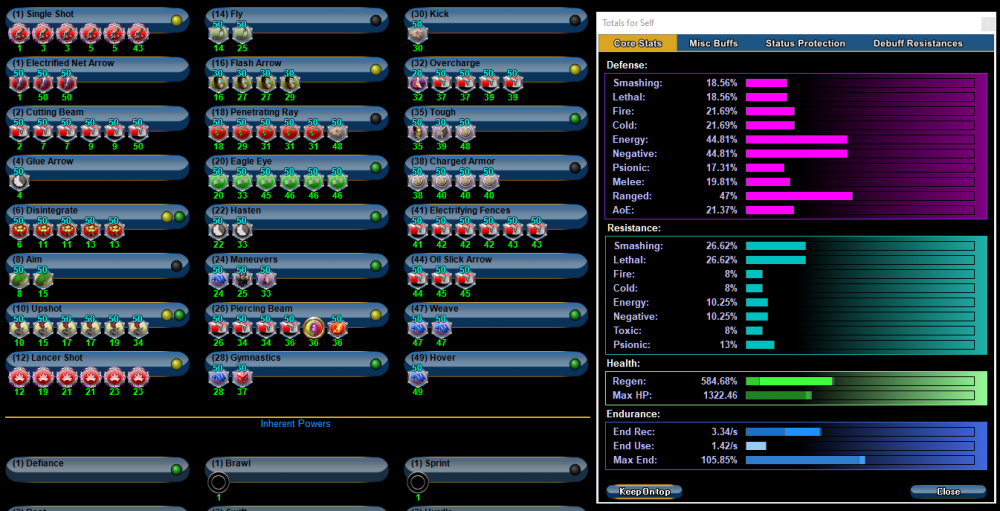Click the Close button in the Totals window
This screenshot has width=1000, height=511.
point(947,491)
